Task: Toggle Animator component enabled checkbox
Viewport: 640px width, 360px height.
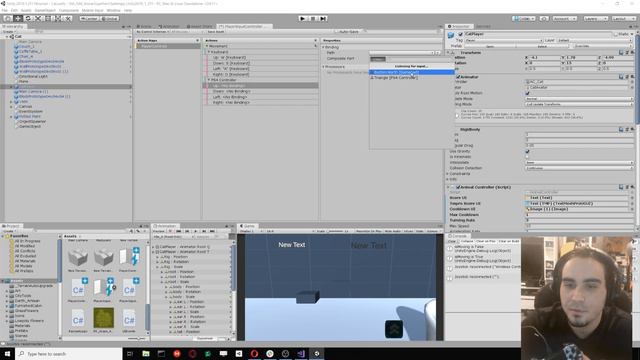Action: pyautogui.click(x=458, y=77)
